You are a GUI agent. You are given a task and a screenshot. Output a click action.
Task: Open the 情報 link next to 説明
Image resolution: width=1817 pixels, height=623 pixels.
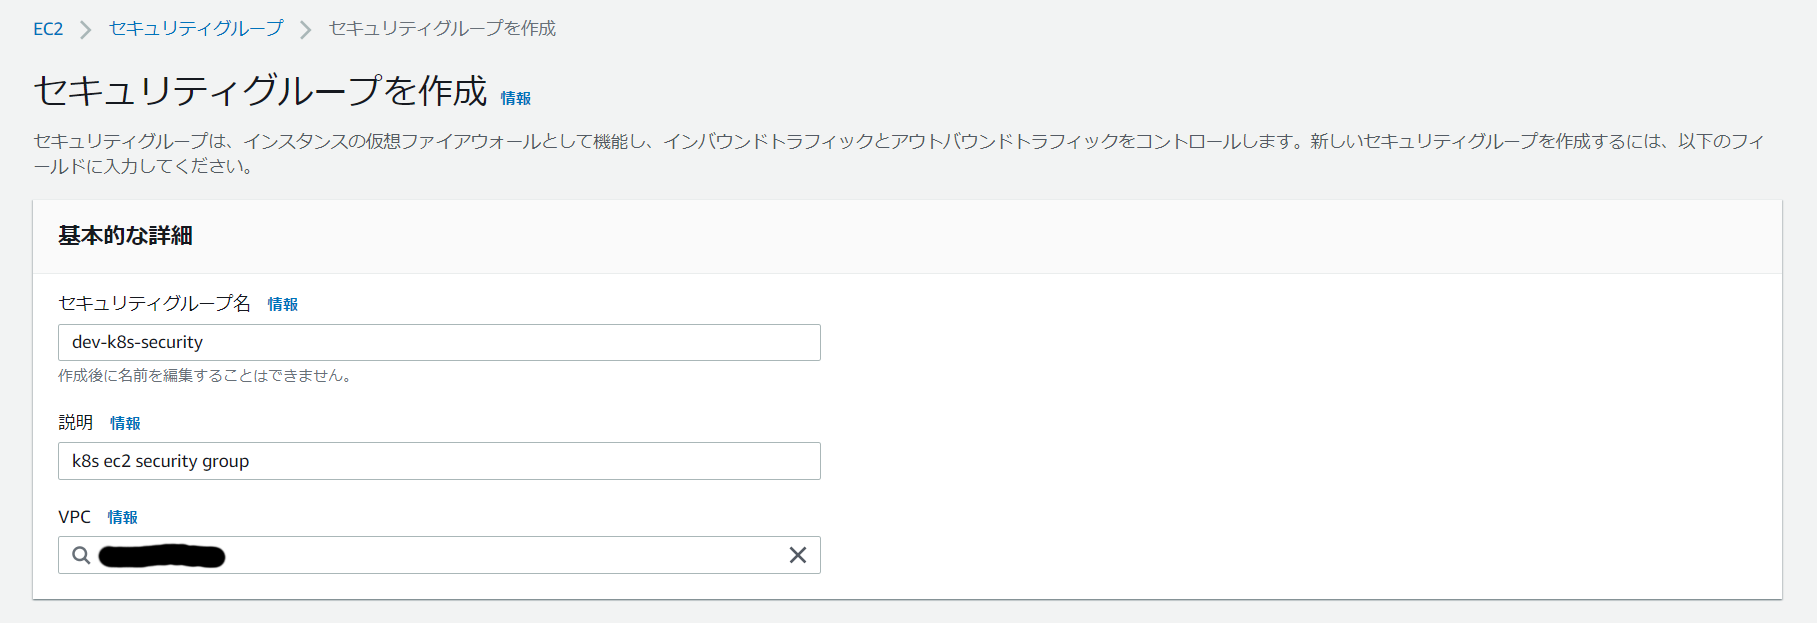tap(125, 423)
